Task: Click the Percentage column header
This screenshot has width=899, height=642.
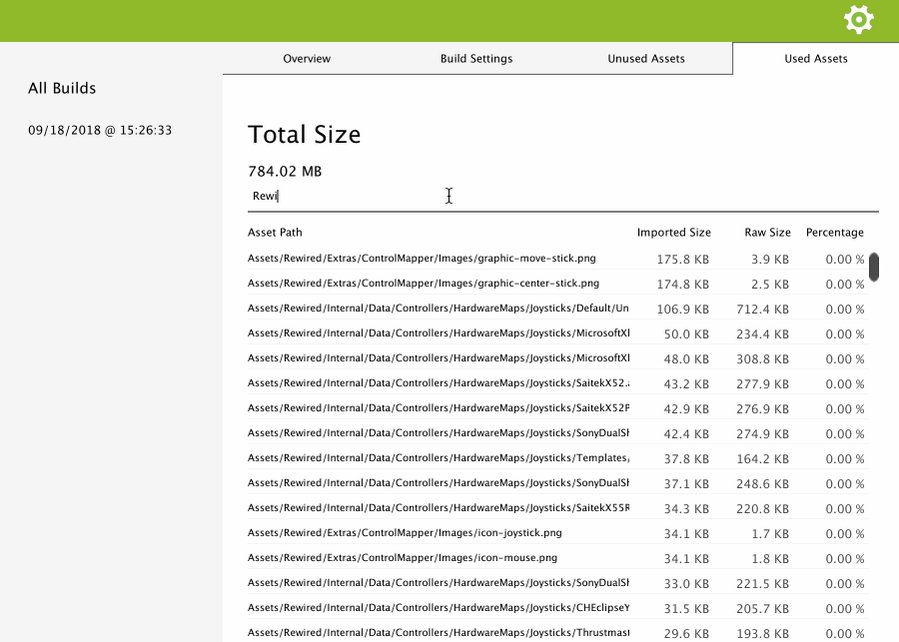Action: (x=834, y=232)
